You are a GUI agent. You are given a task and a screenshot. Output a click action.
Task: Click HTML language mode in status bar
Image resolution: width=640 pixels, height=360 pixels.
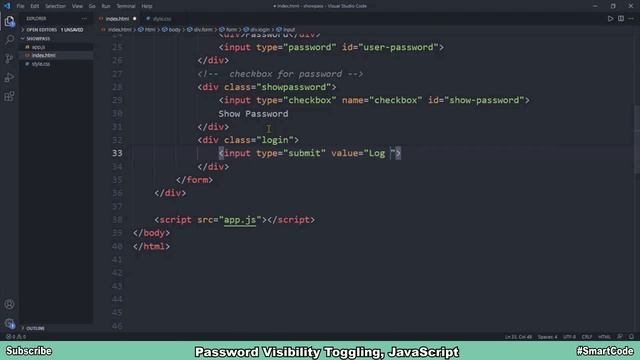tap(604, 337)
